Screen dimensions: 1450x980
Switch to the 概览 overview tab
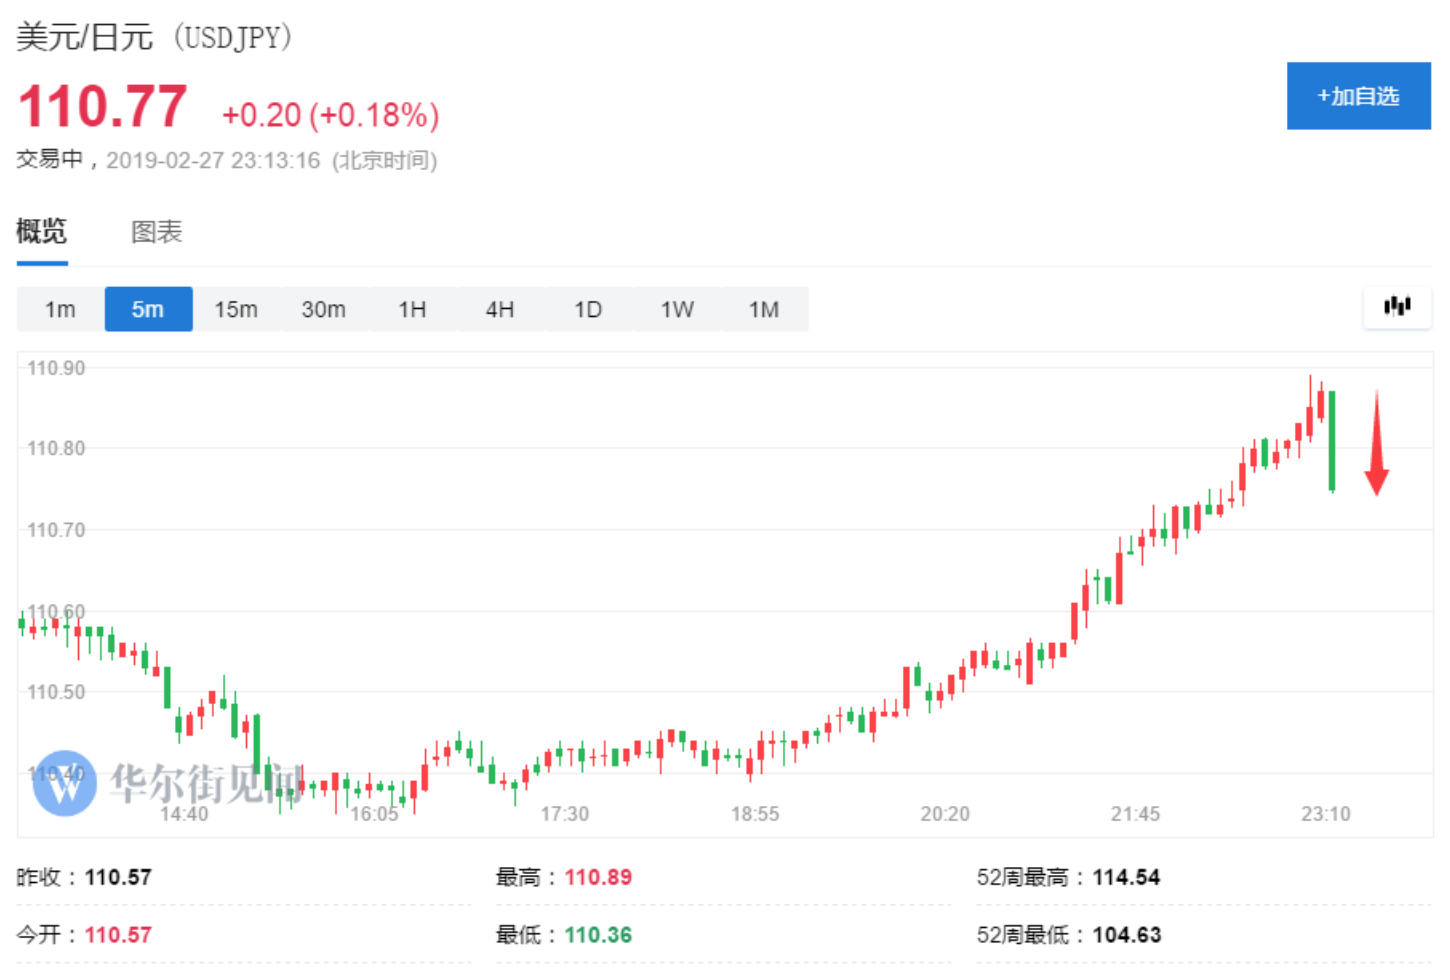[x=42, y=232]
